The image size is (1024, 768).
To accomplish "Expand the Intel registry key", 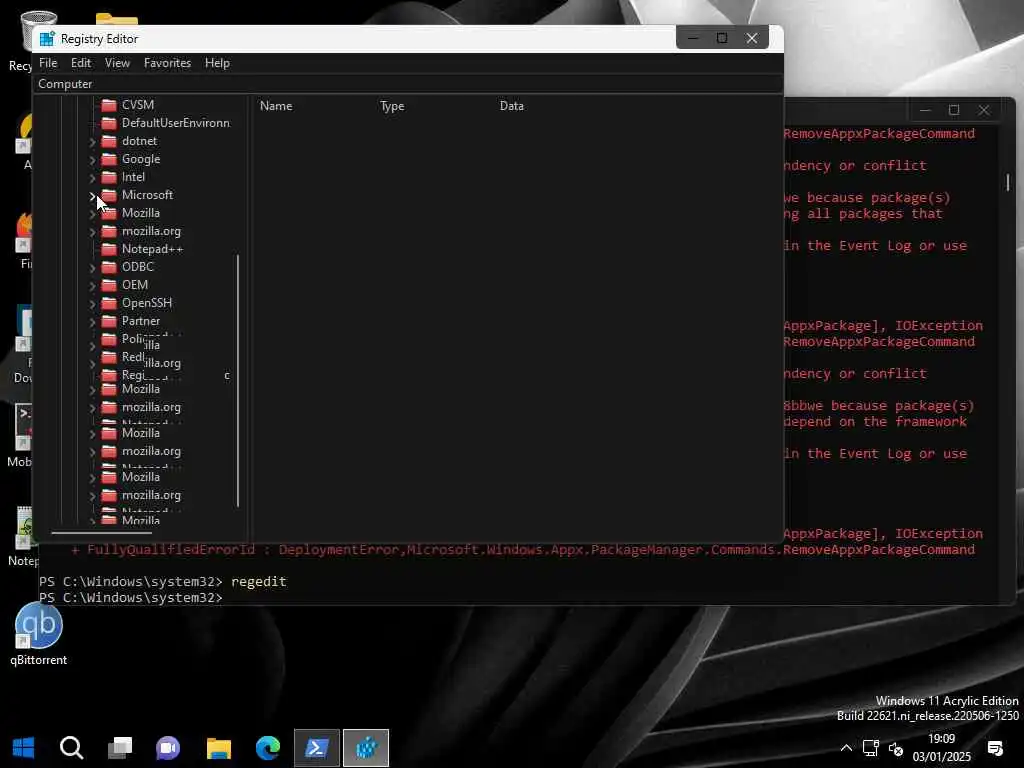I will tap(92, 178).
